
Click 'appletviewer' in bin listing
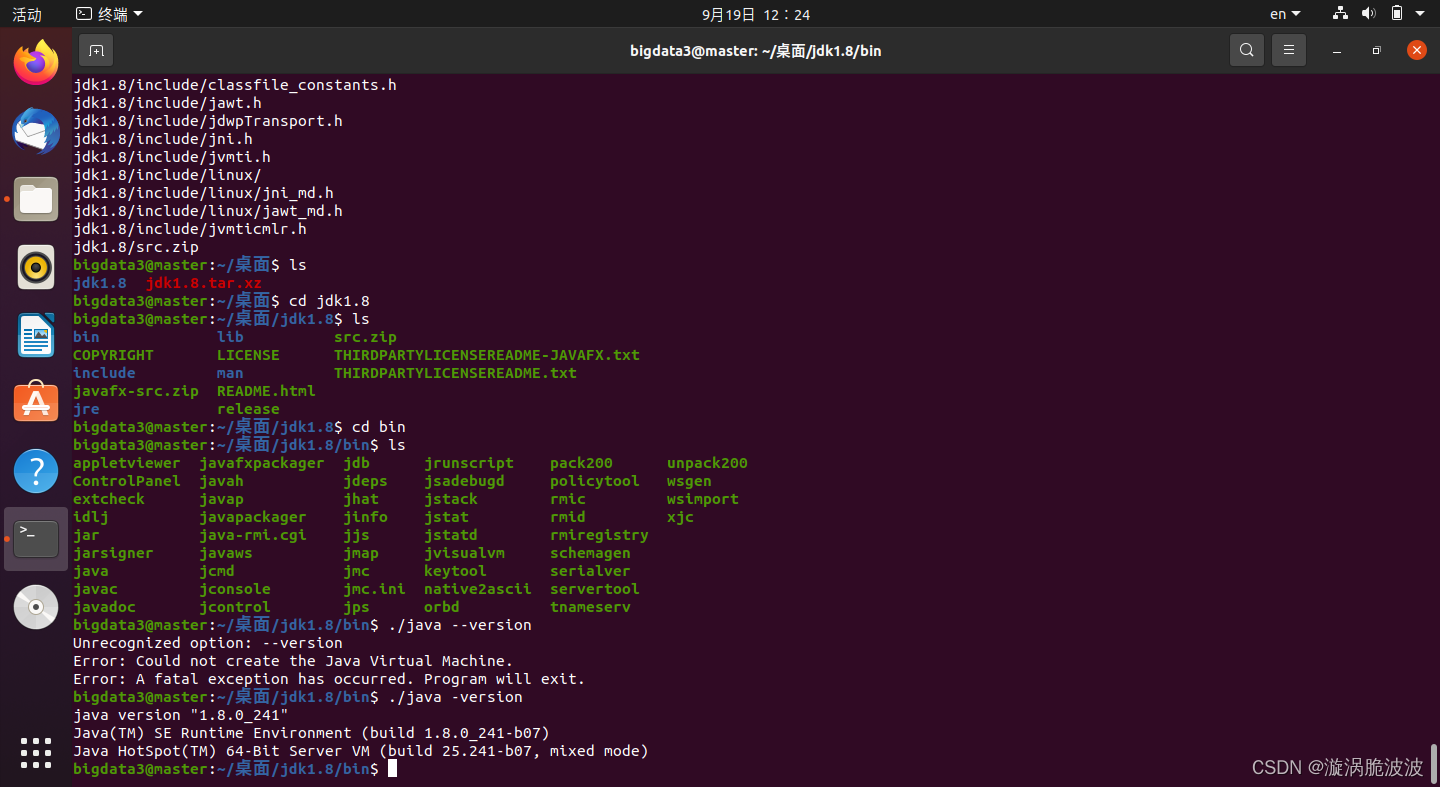(x=127, y=463)
